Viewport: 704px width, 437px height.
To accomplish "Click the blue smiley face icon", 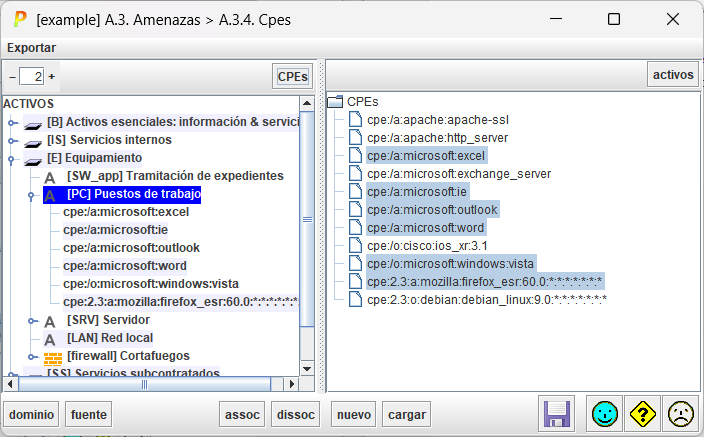I will point(604,414).
